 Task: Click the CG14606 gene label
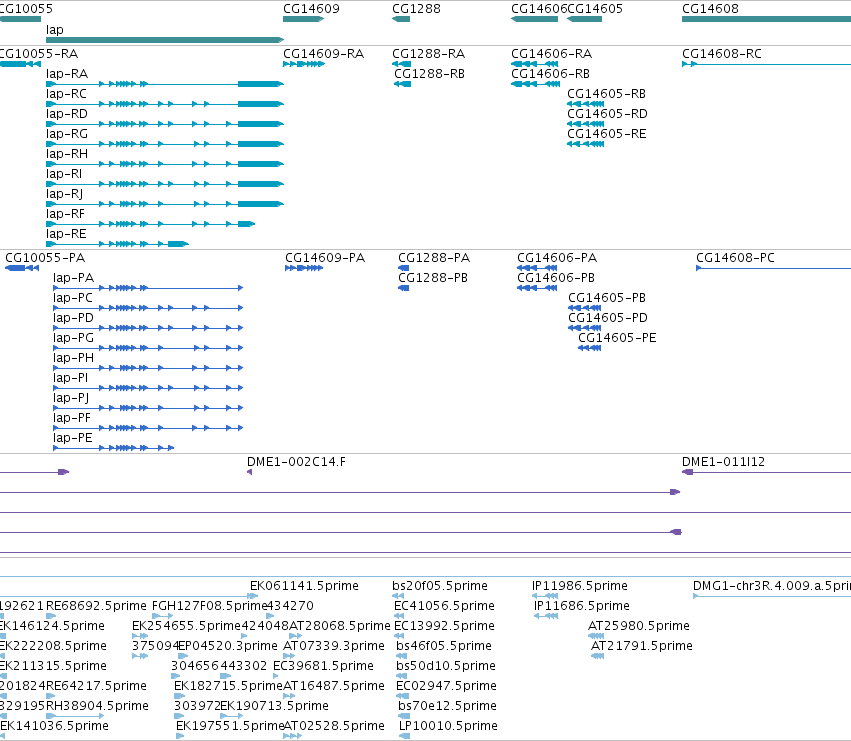pyautogui.click(x=539, y=9)
